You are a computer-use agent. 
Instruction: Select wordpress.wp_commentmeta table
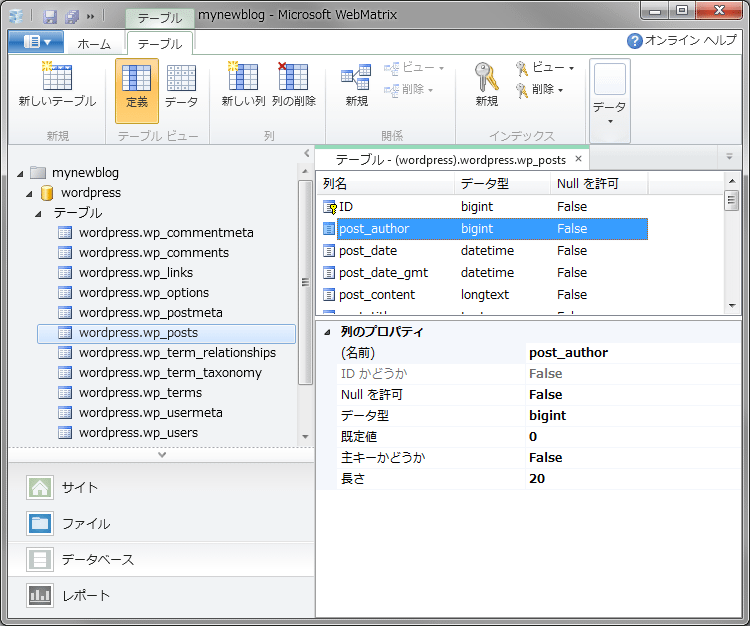point(166,233)
